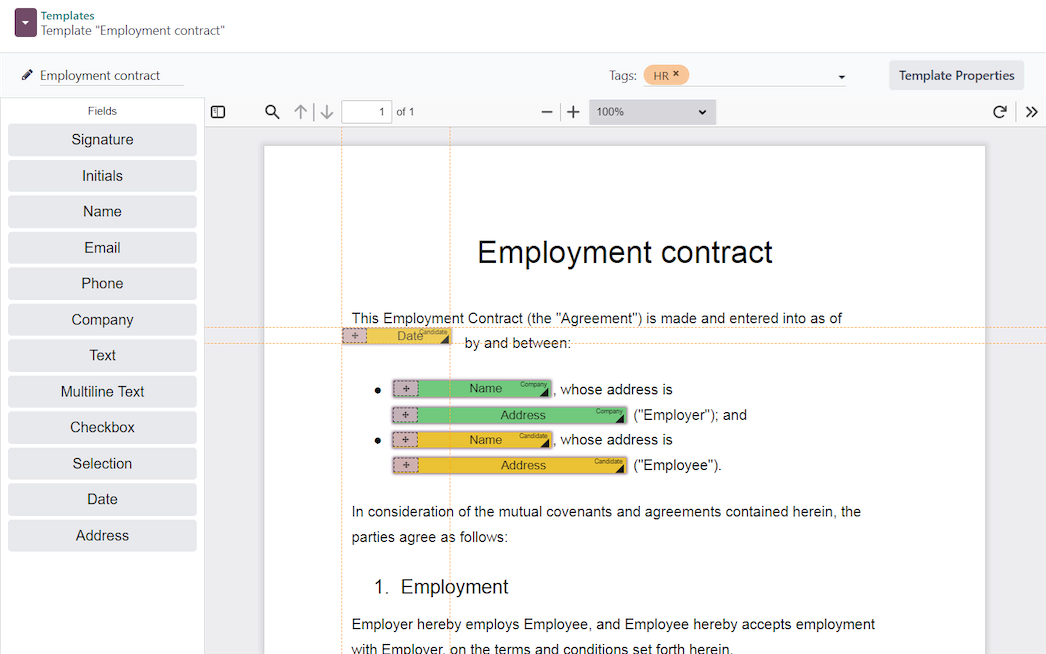Add a Checkbox field from the Fields panel
This screenshot has width=1046, height=654.
click(x=101, y=427)
